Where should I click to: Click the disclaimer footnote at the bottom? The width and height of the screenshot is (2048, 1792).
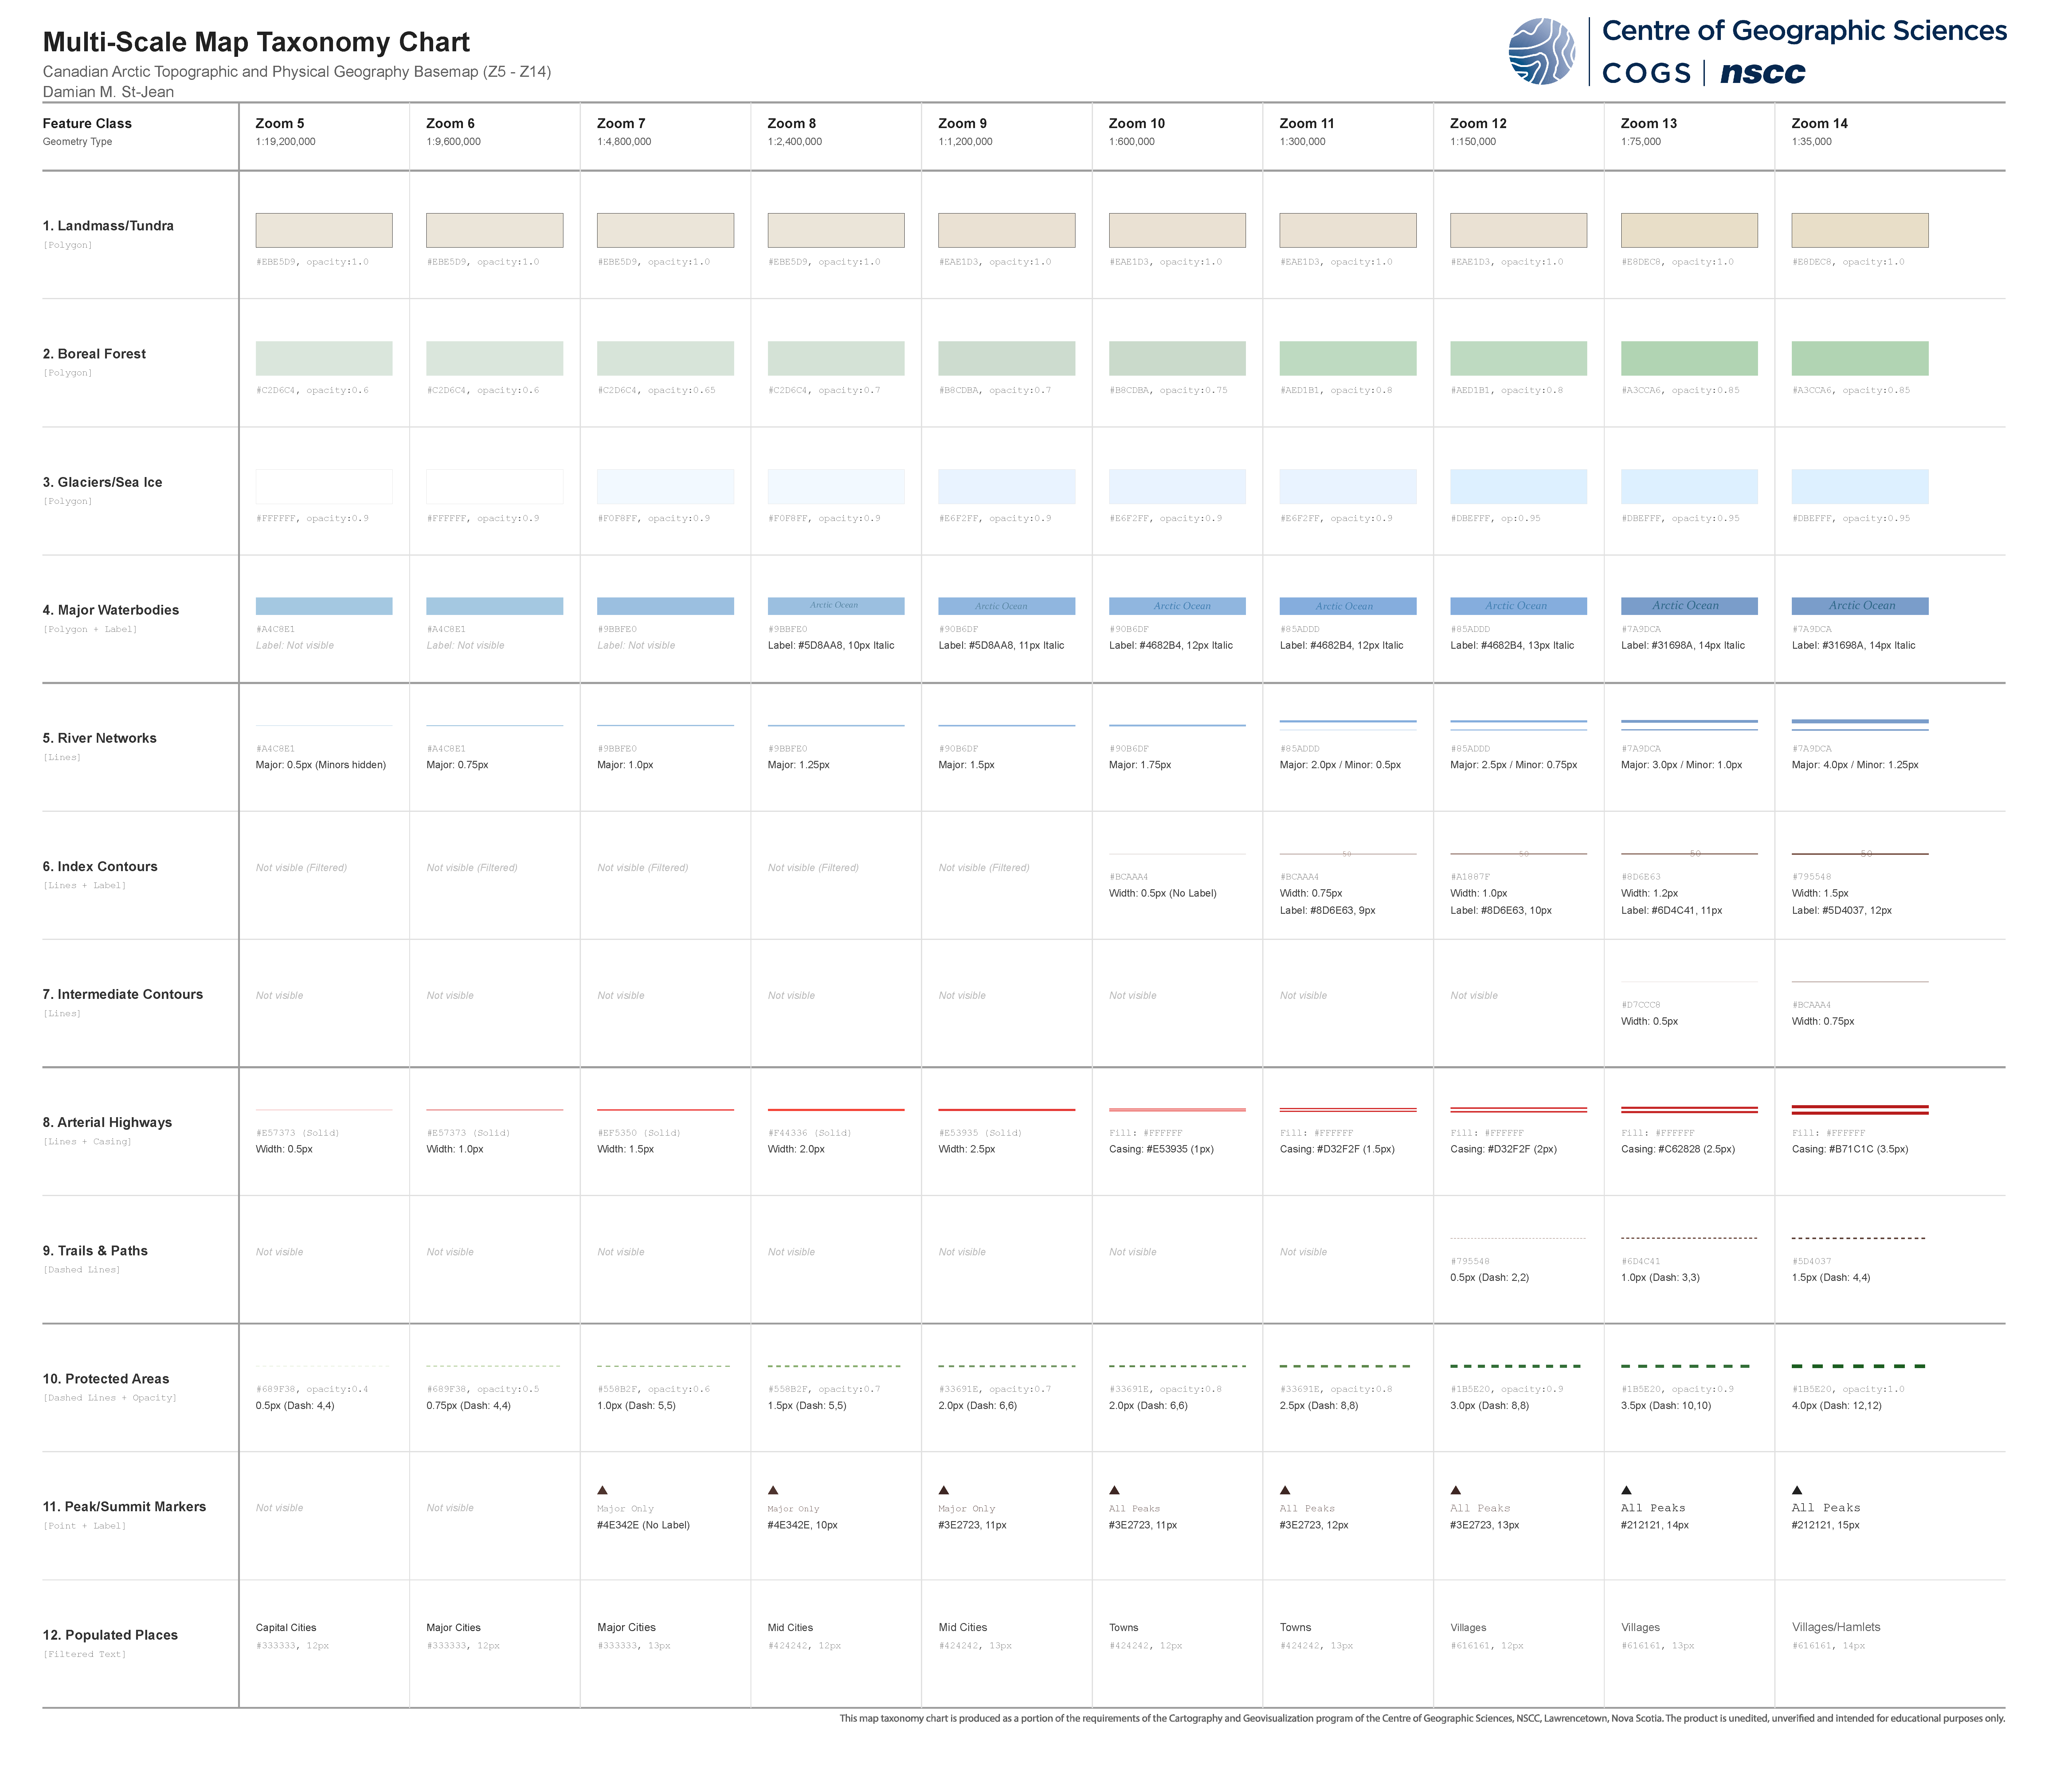1422,1718
